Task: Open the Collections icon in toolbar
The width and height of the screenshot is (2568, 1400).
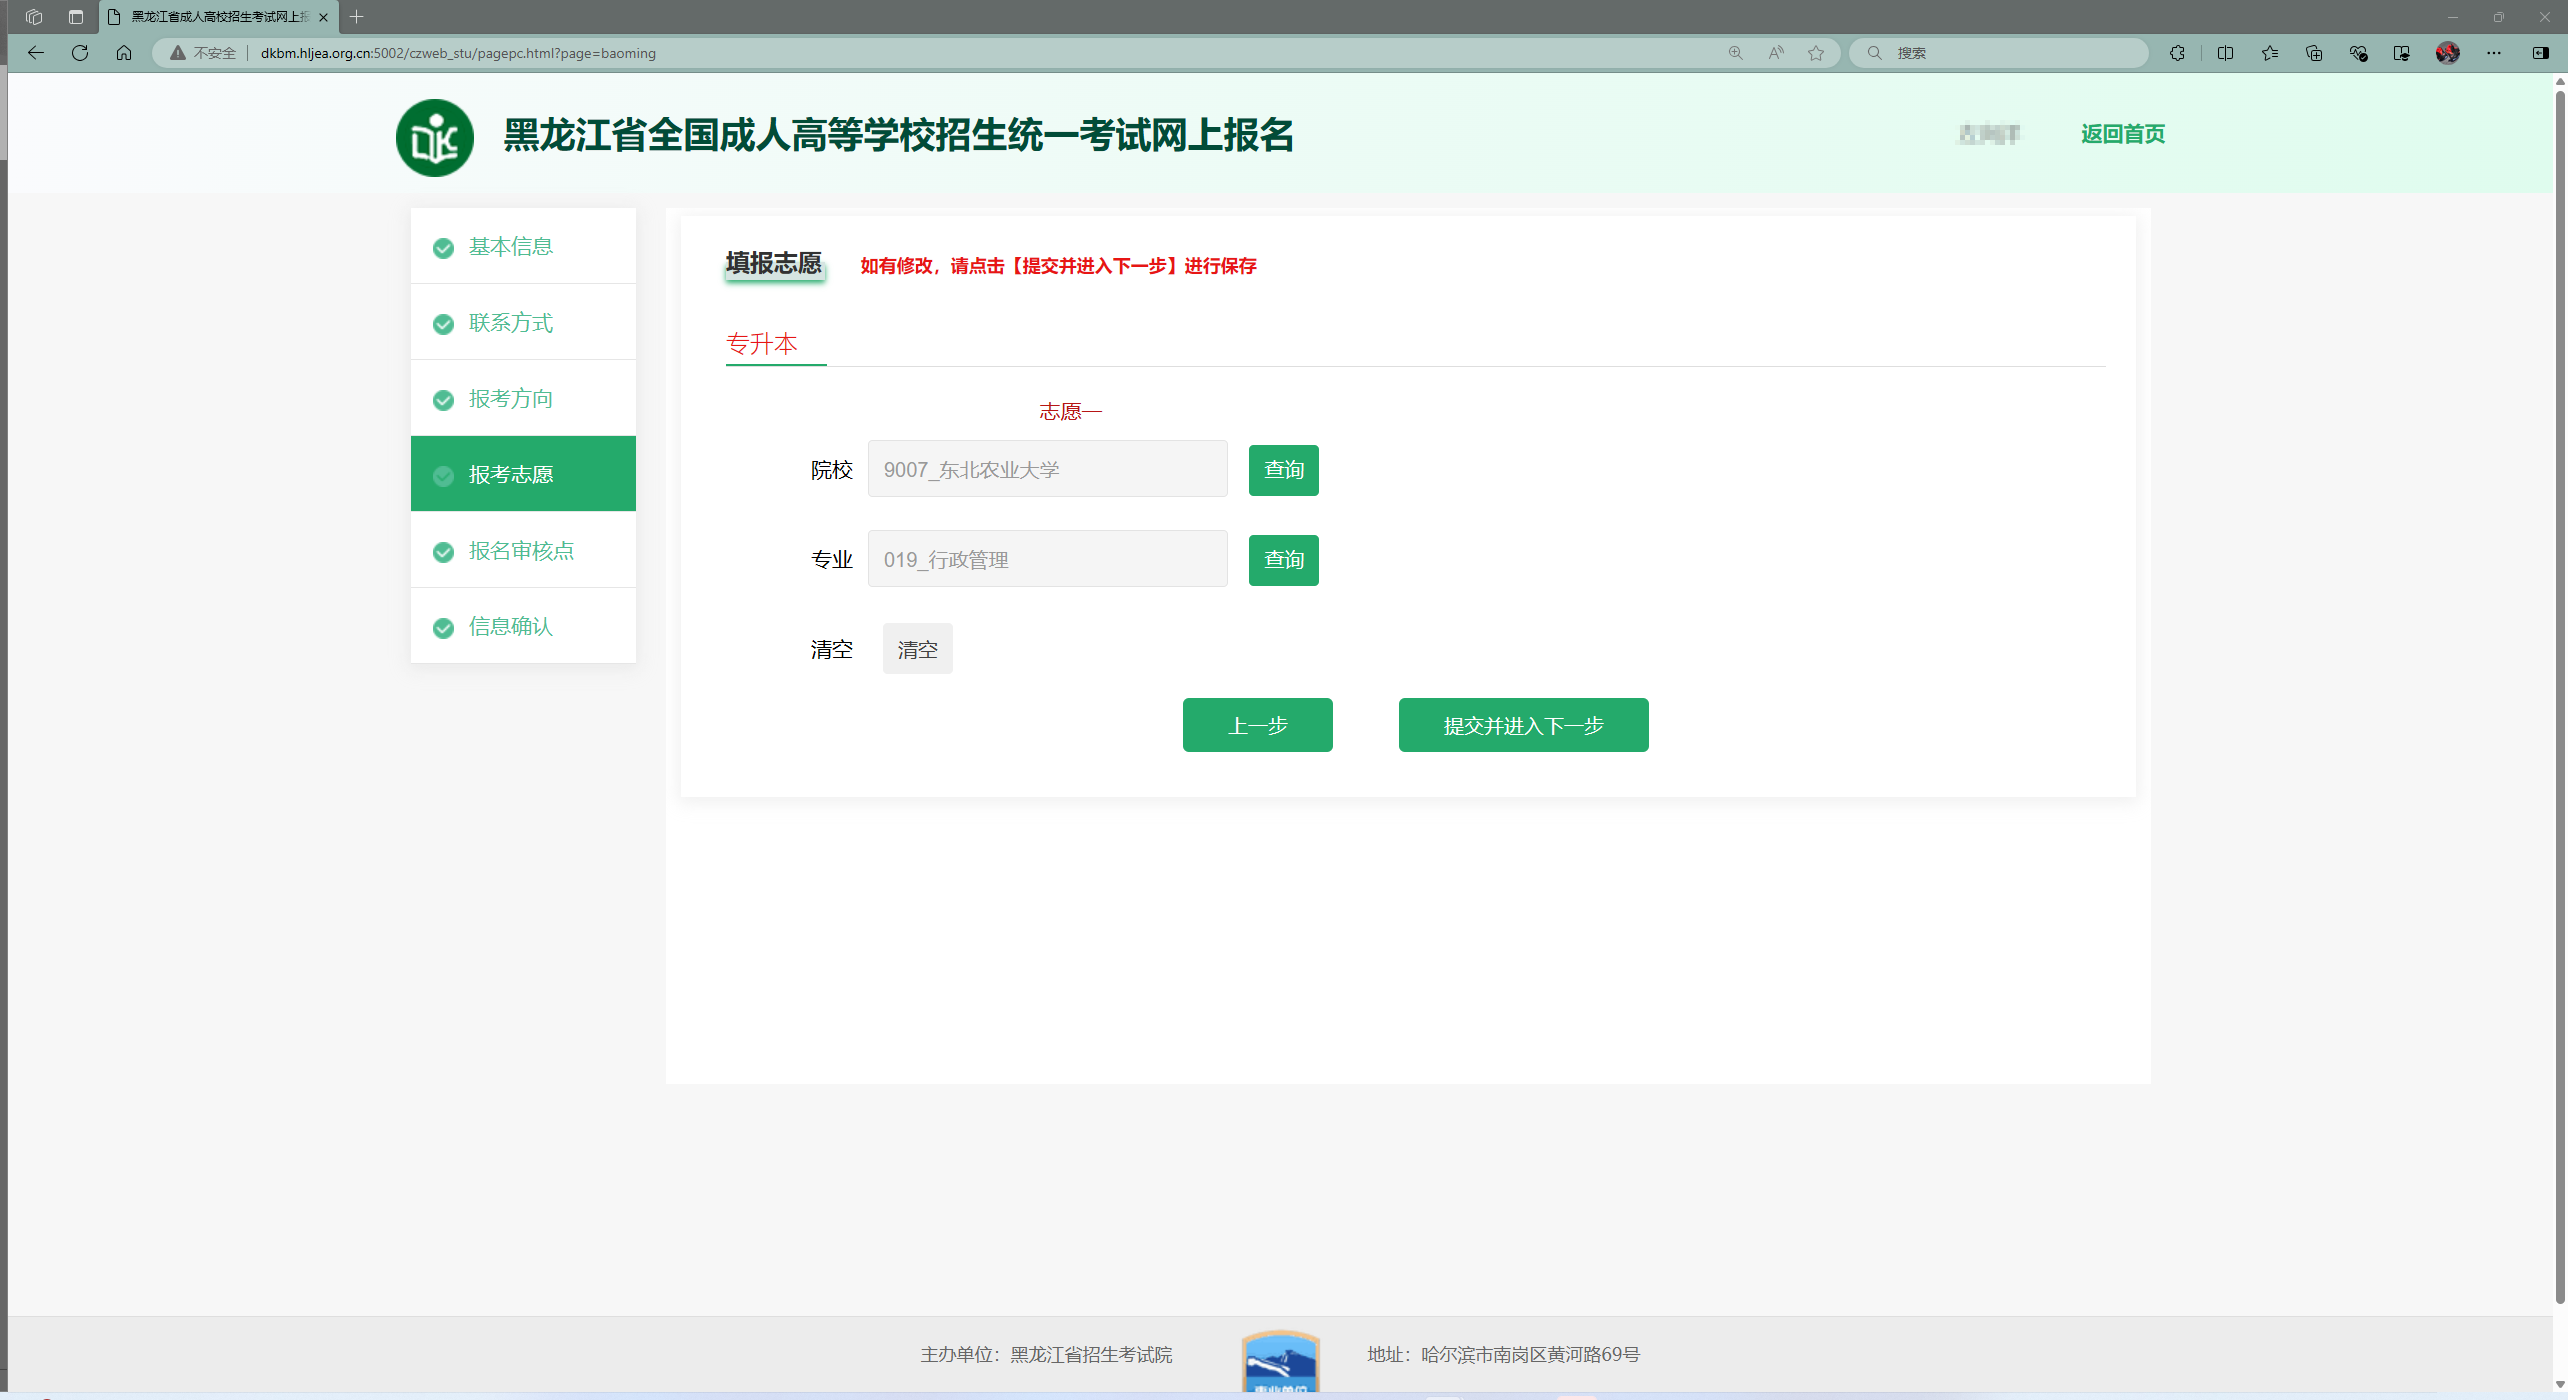Action: click(x=2314, y=53)
